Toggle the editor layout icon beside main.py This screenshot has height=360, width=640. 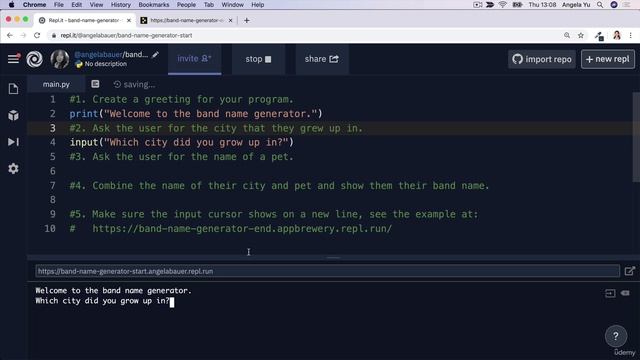point(95,84)
